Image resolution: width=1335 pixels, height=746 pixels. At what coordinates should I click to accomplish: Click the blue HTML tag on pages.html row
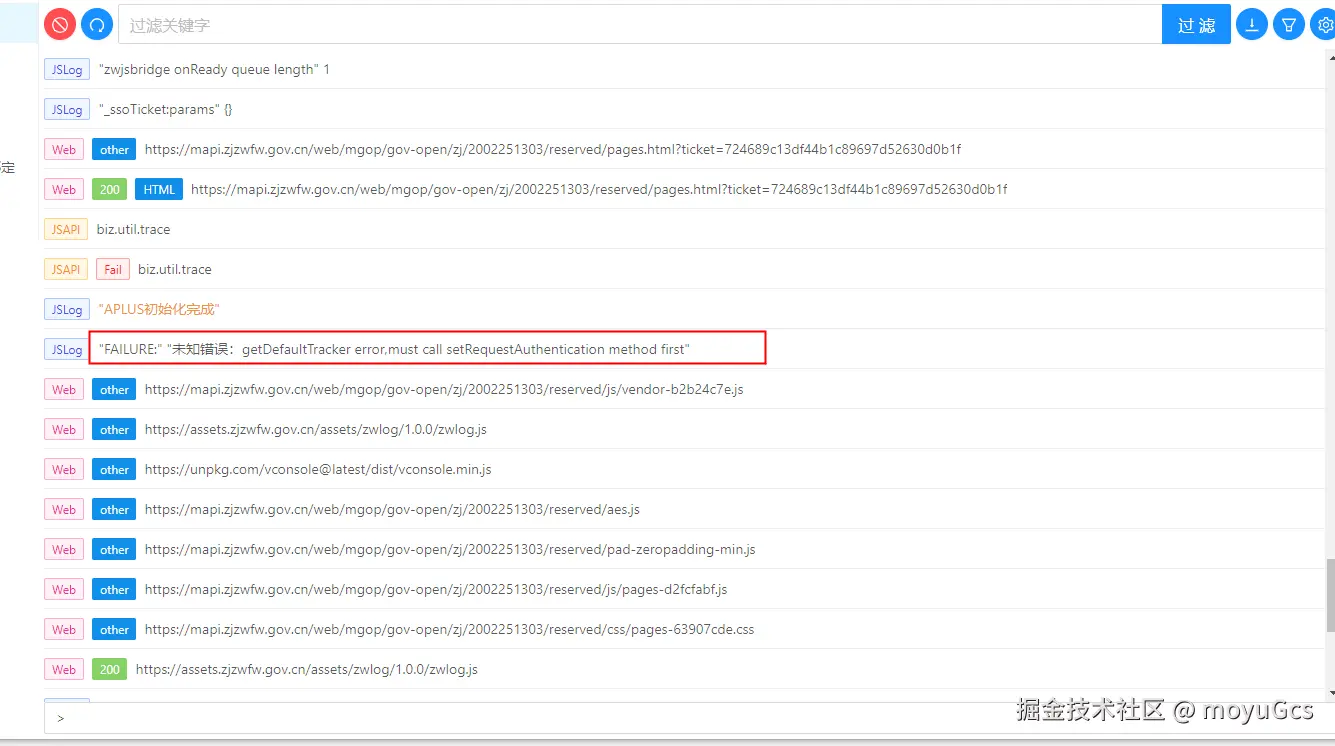tap(159, 189)
